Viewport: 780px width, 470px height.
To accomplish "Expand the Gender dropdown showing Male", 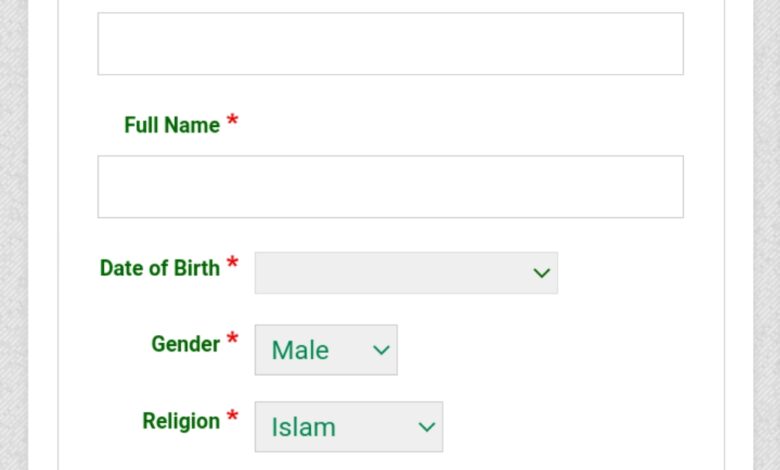I will point(326,350).
